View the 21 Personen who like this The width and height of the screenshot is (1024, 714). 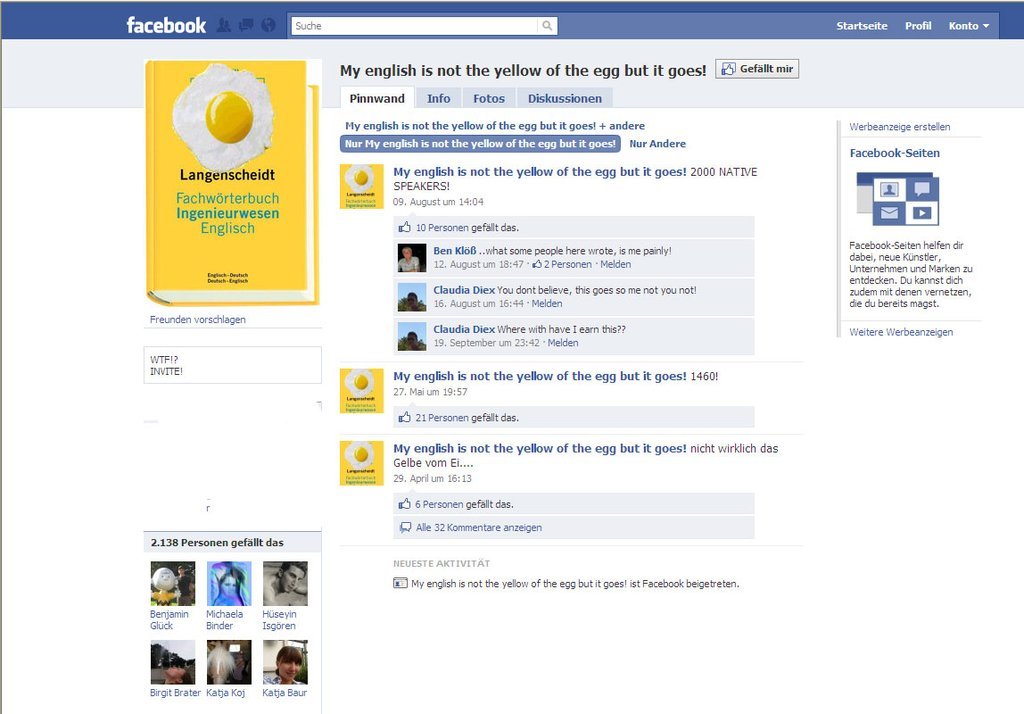point(442,418)
